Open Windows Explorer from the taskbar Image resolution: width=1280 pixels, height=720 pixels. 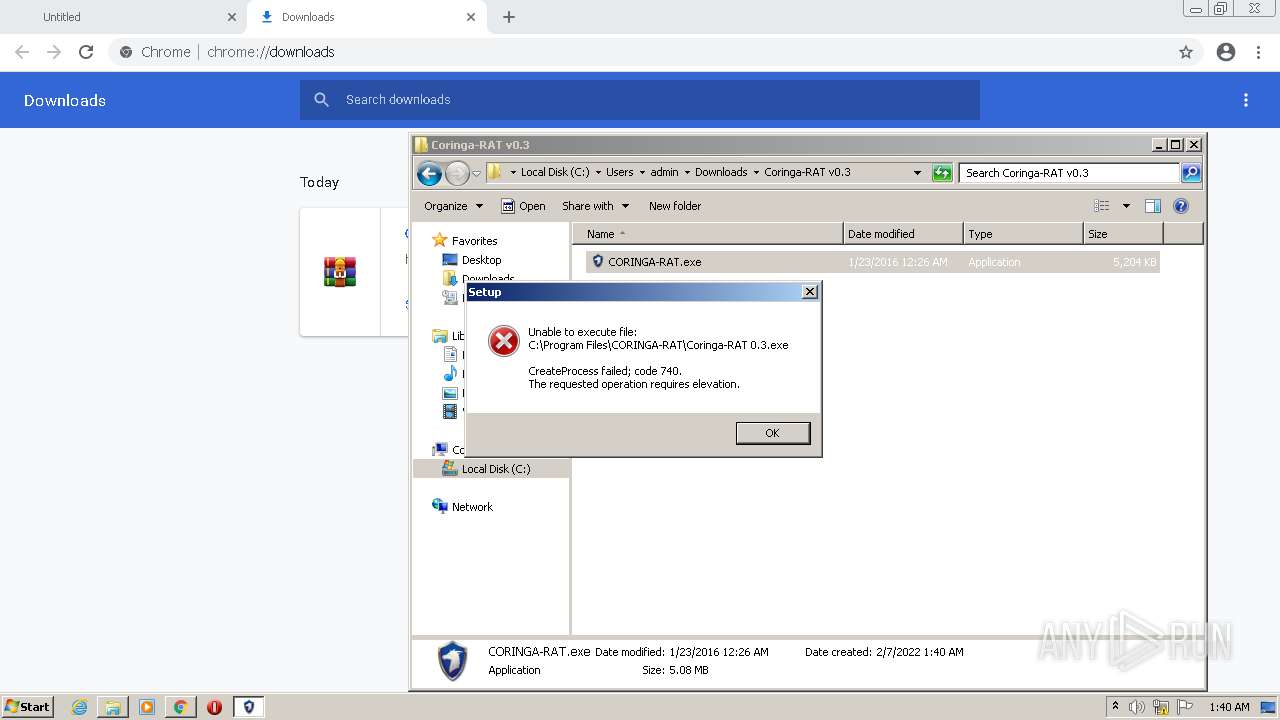tap(113, 707)
